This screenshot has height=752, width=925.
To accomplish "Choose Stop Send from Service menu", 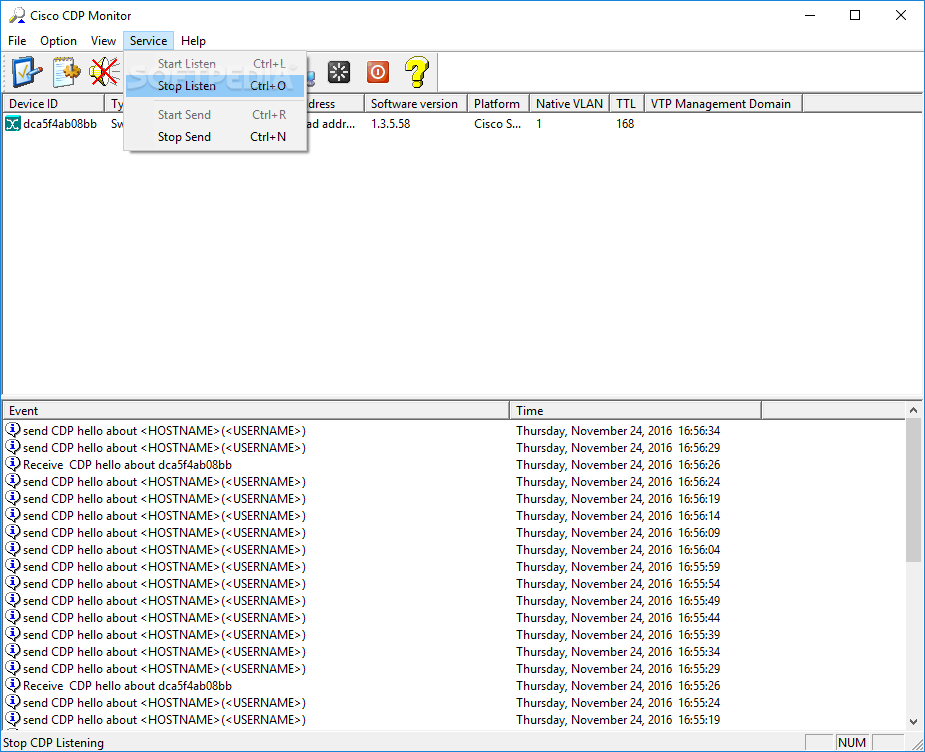I will 215,137.
